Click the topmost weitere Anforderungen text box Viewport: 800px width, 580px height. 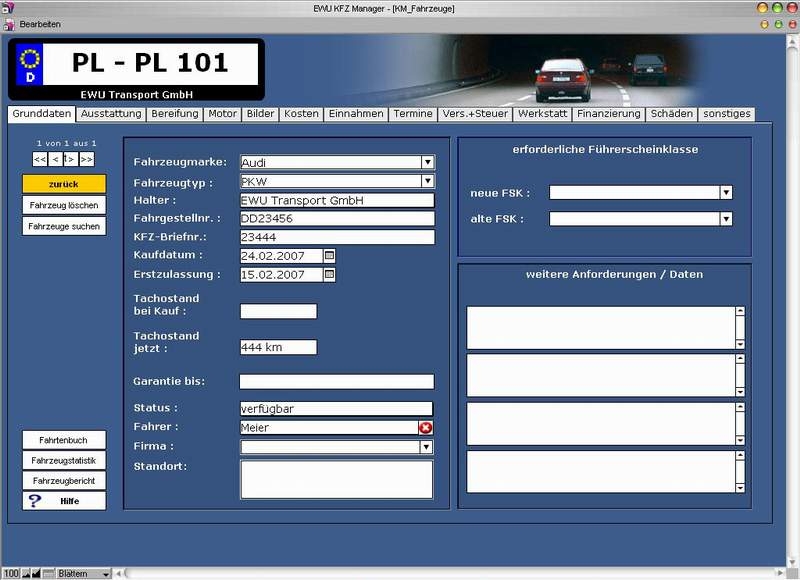tap(601, 327)
